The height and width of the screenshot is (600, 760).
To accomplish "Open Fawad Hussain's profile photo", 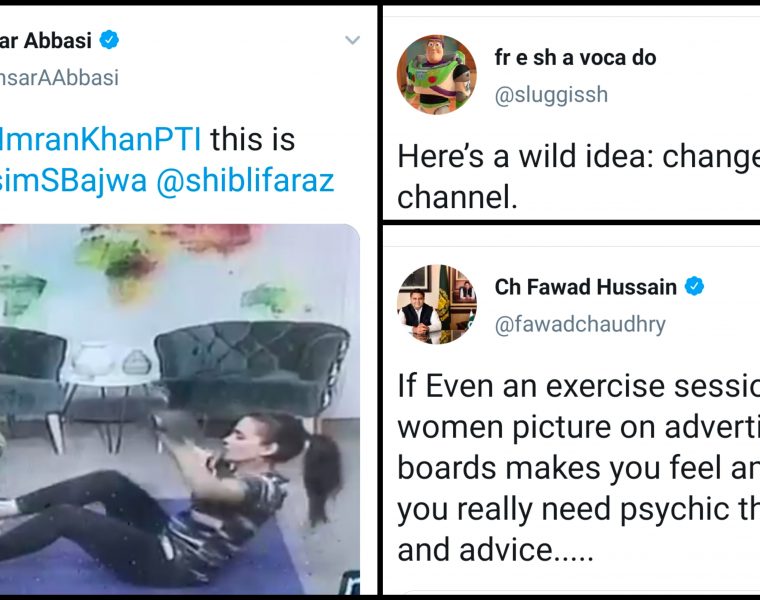I will [x=436, y=304].
